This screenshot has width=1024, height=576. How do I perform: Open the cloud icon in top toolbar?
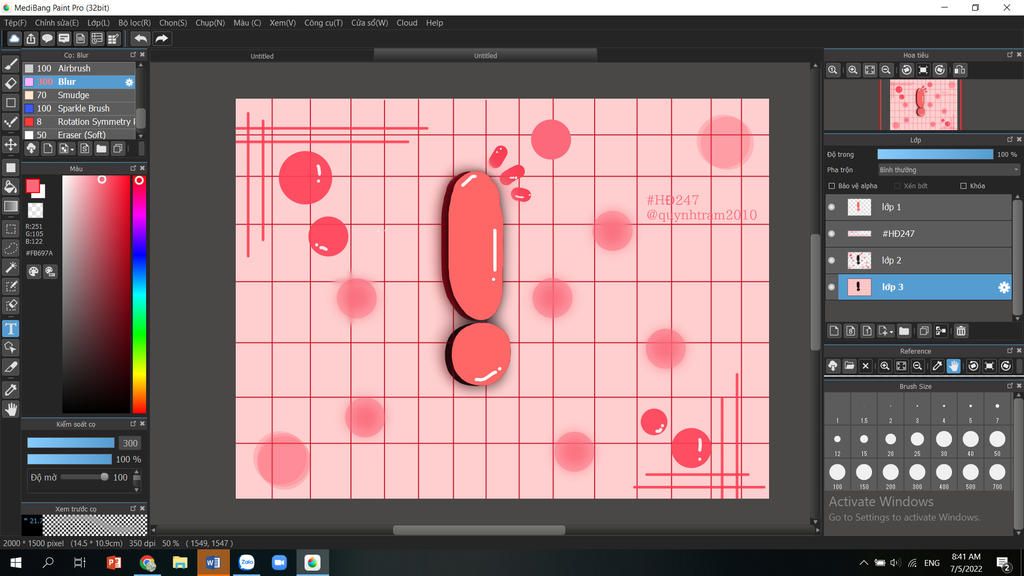pyautogui.click(x=14, y=39)
